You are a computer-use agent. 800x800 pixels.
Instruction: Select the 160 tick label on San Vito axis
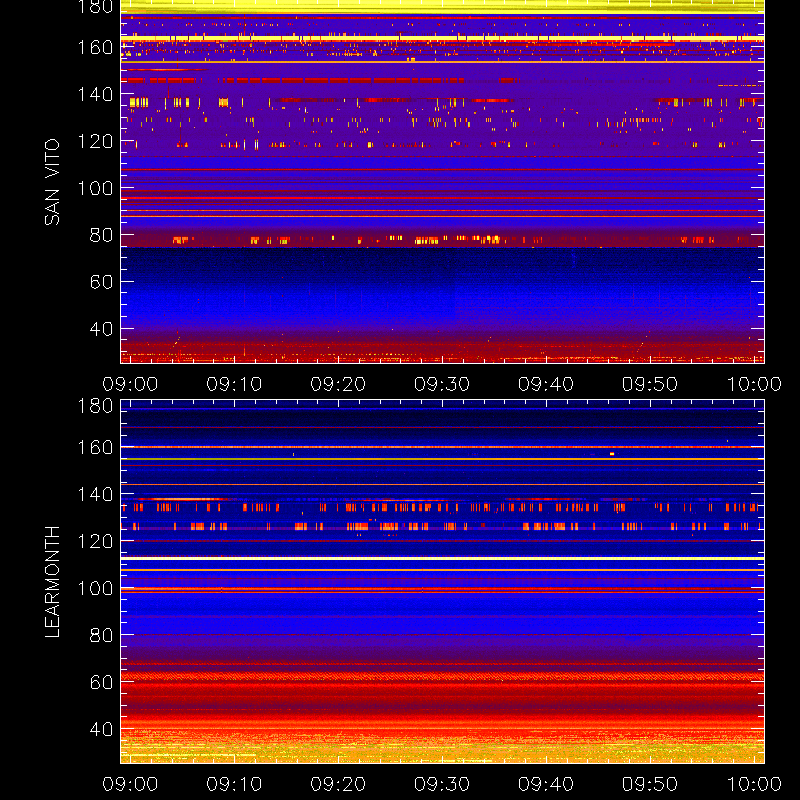click(x=95, y=47)
